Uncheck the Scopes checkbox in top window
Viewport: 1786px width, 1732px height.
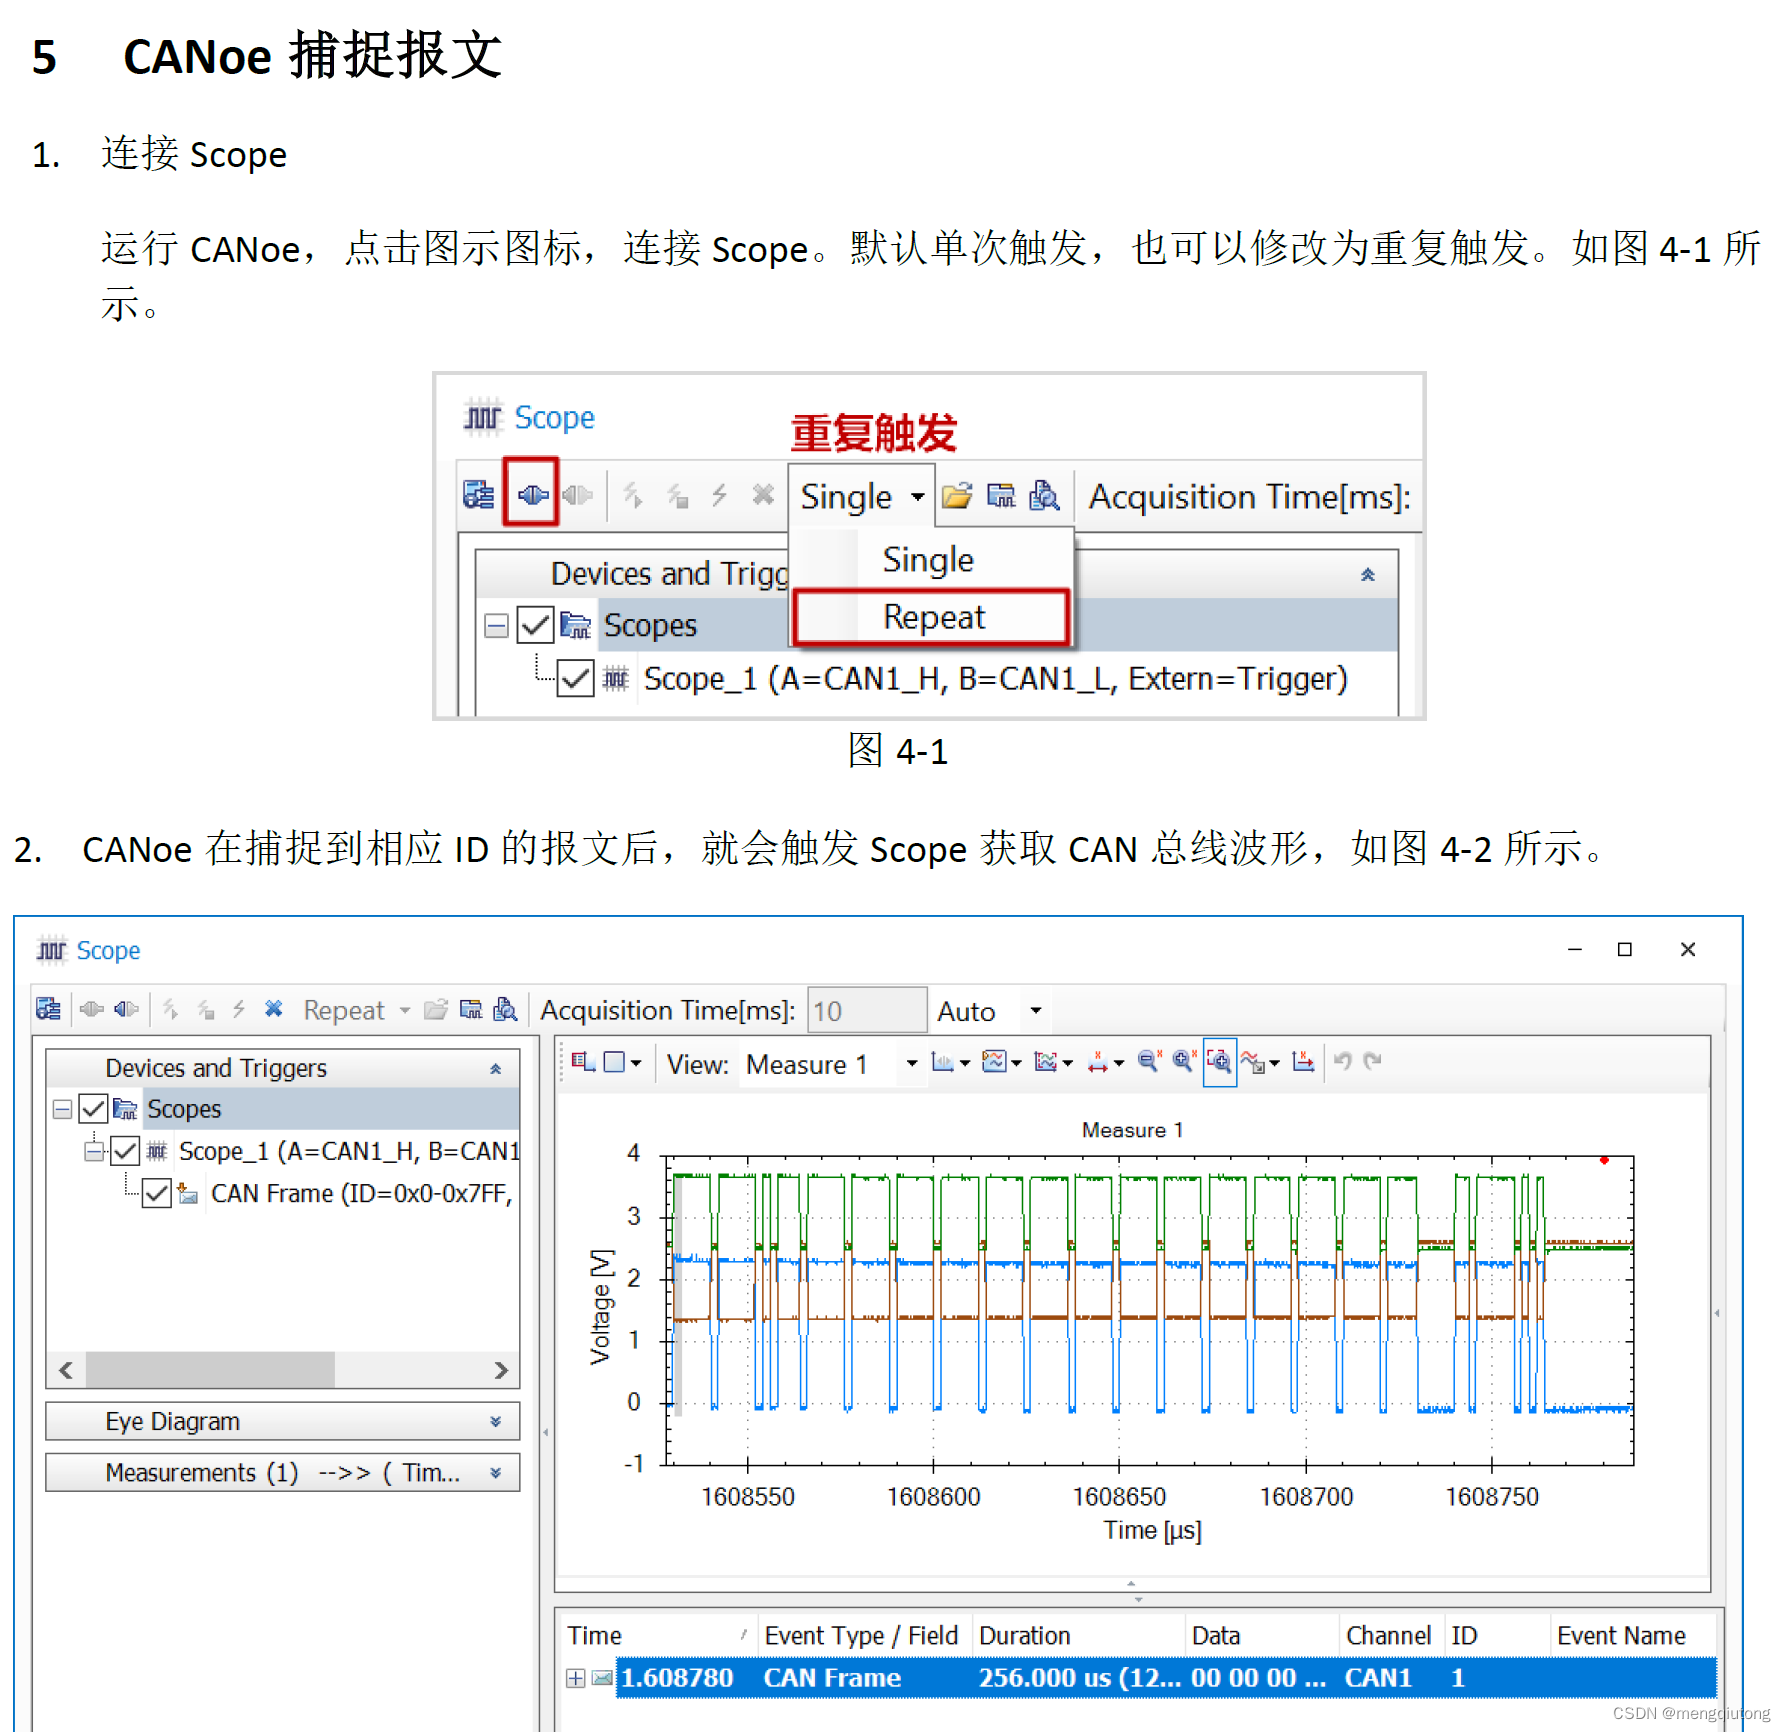(x=535, y=625)
